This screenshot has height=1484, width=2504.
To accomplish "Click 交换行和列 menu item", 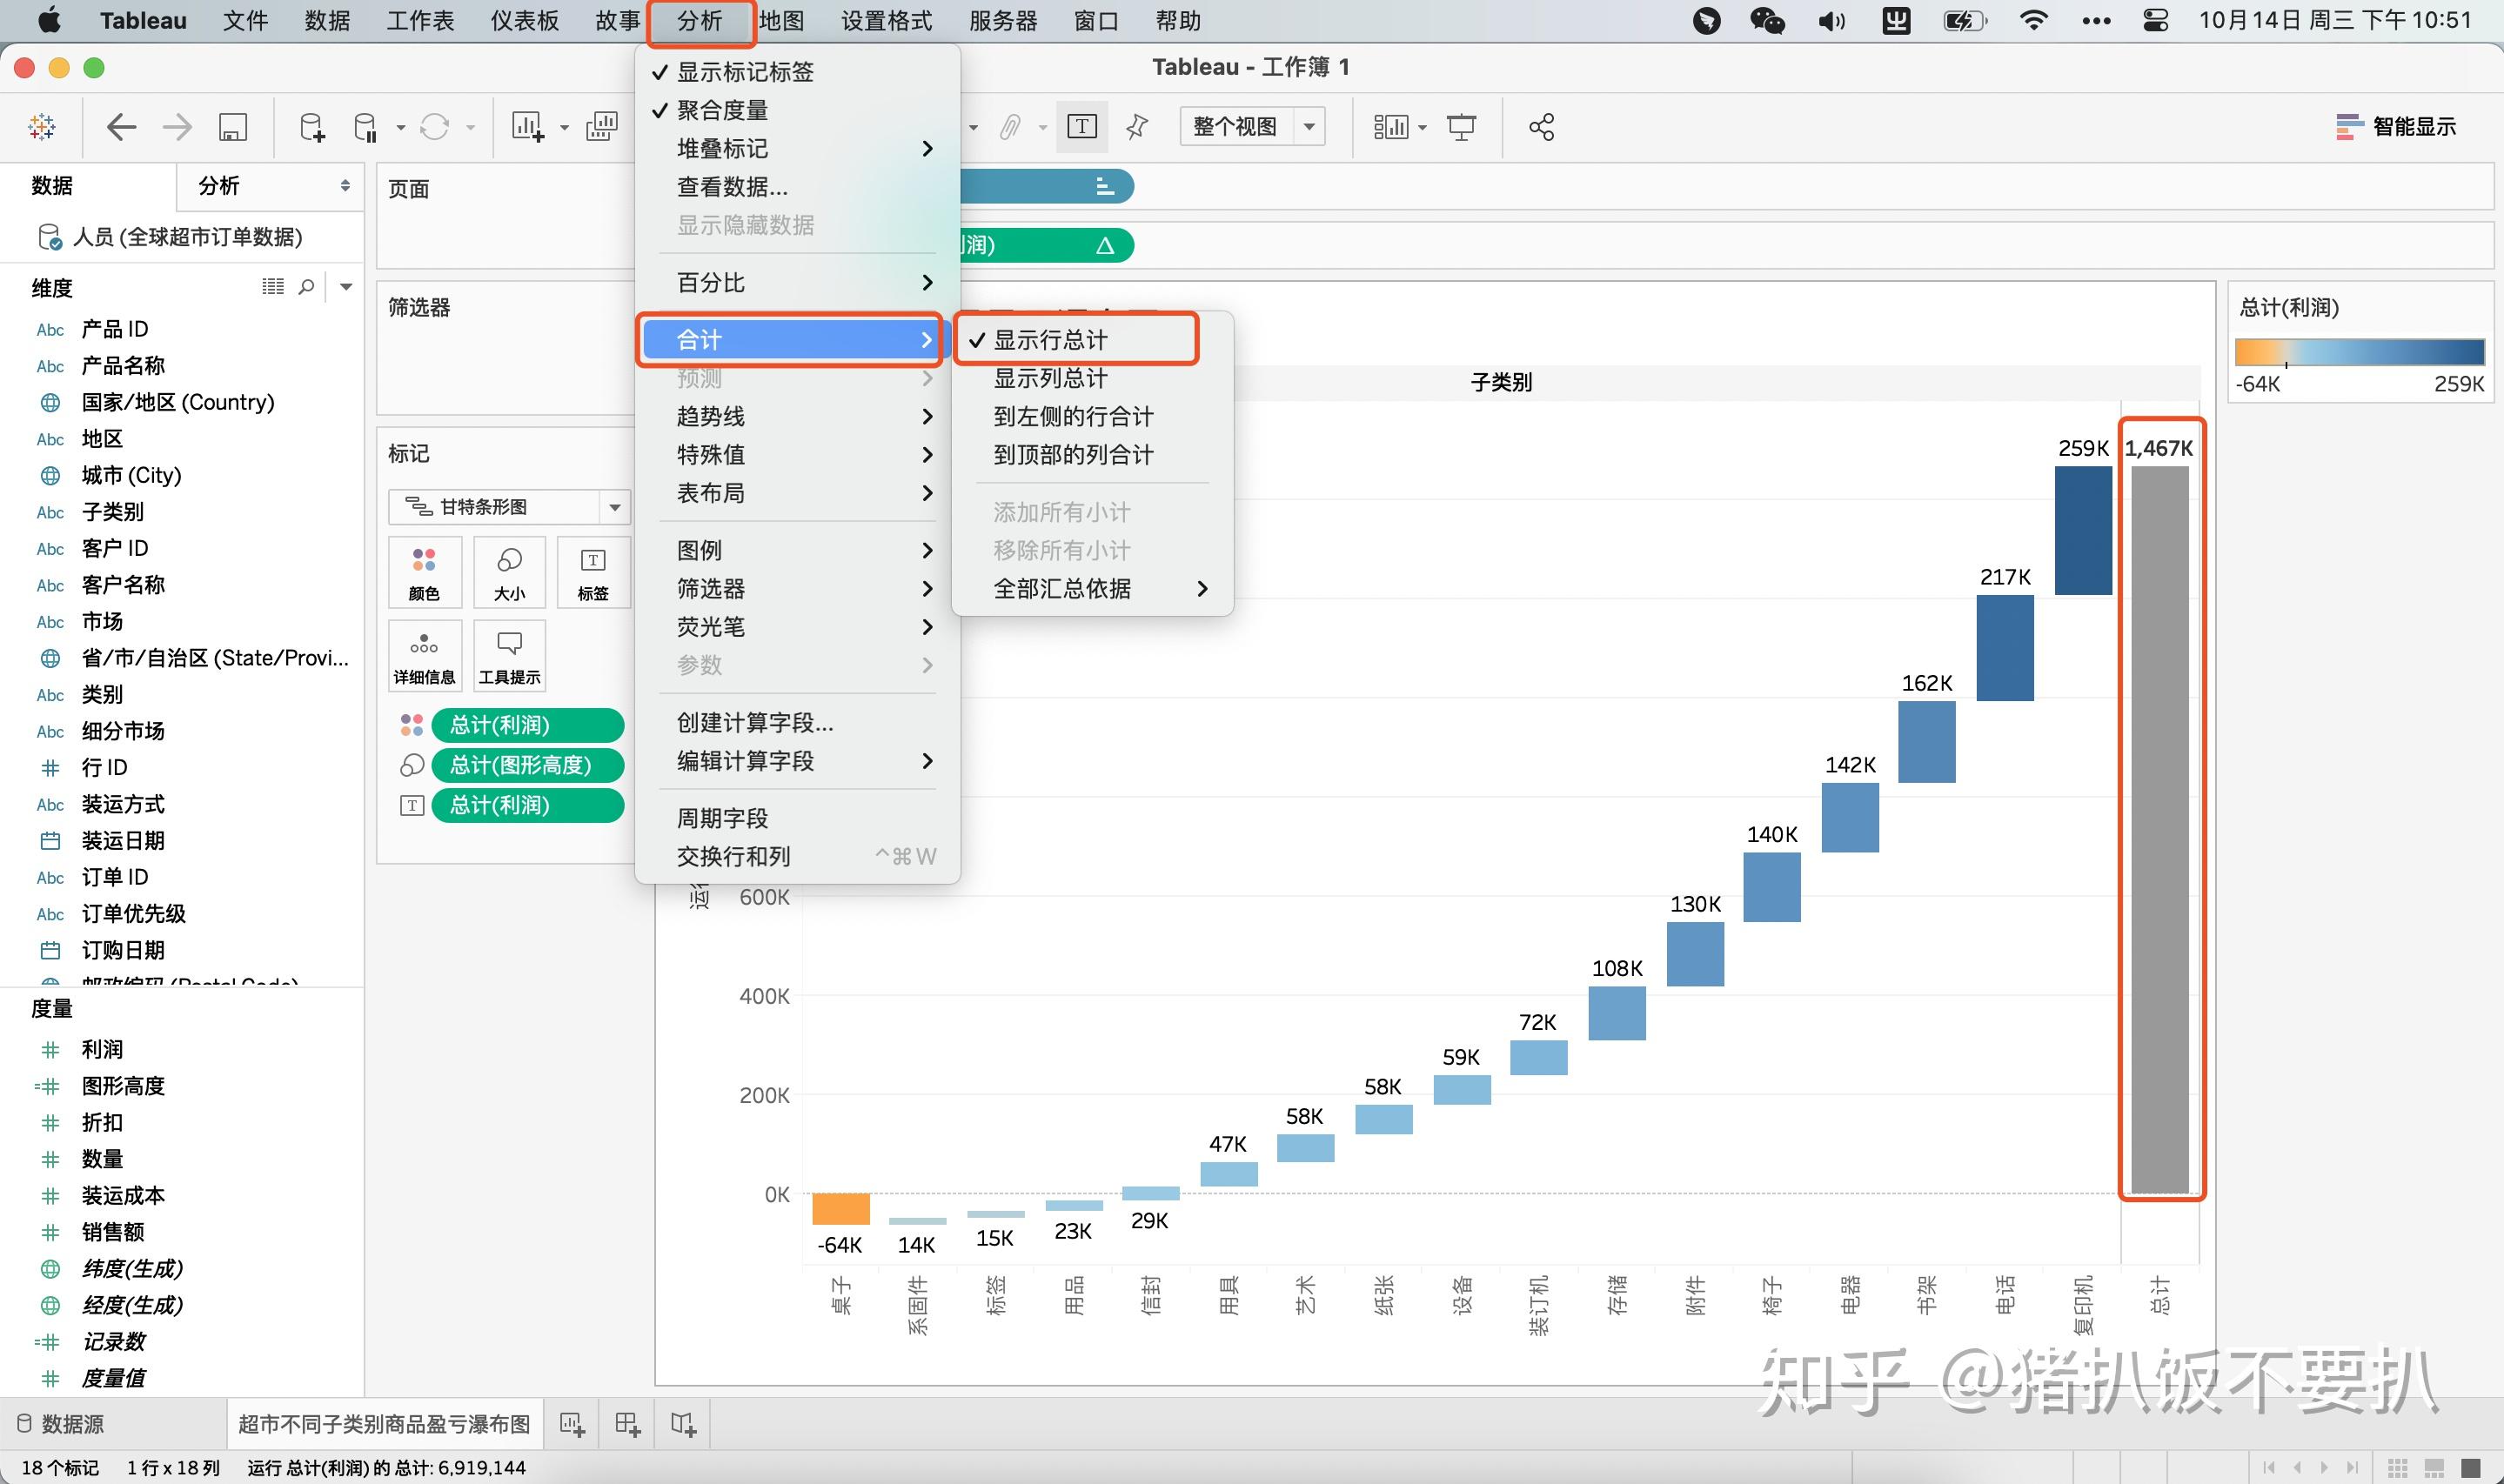I will (735, 855).
